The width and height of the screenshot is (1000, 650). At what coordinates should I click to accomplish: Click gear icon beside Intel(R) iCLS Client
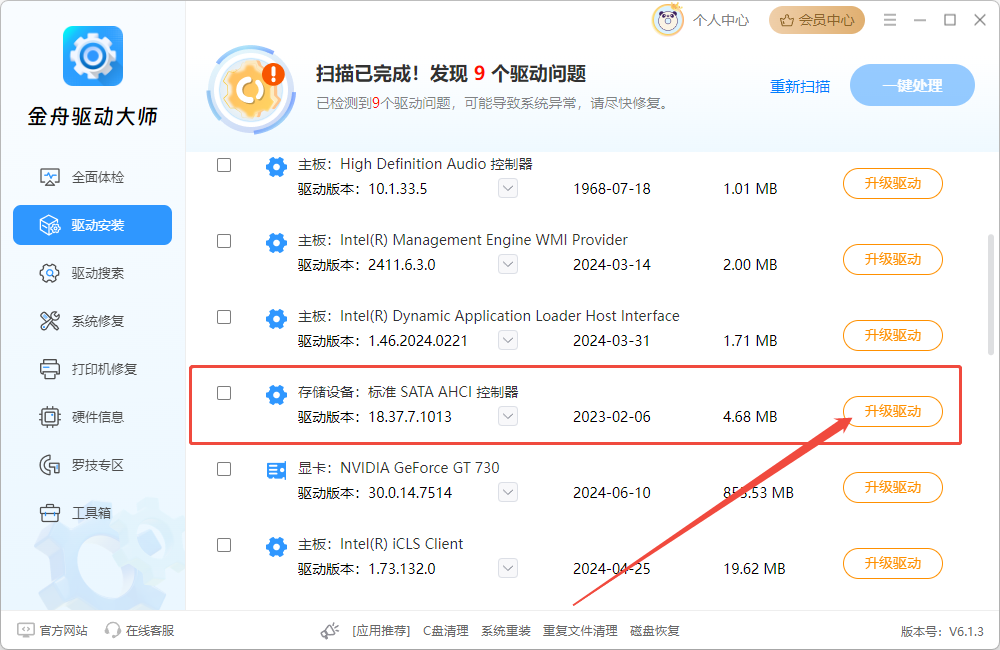point(276,546)
